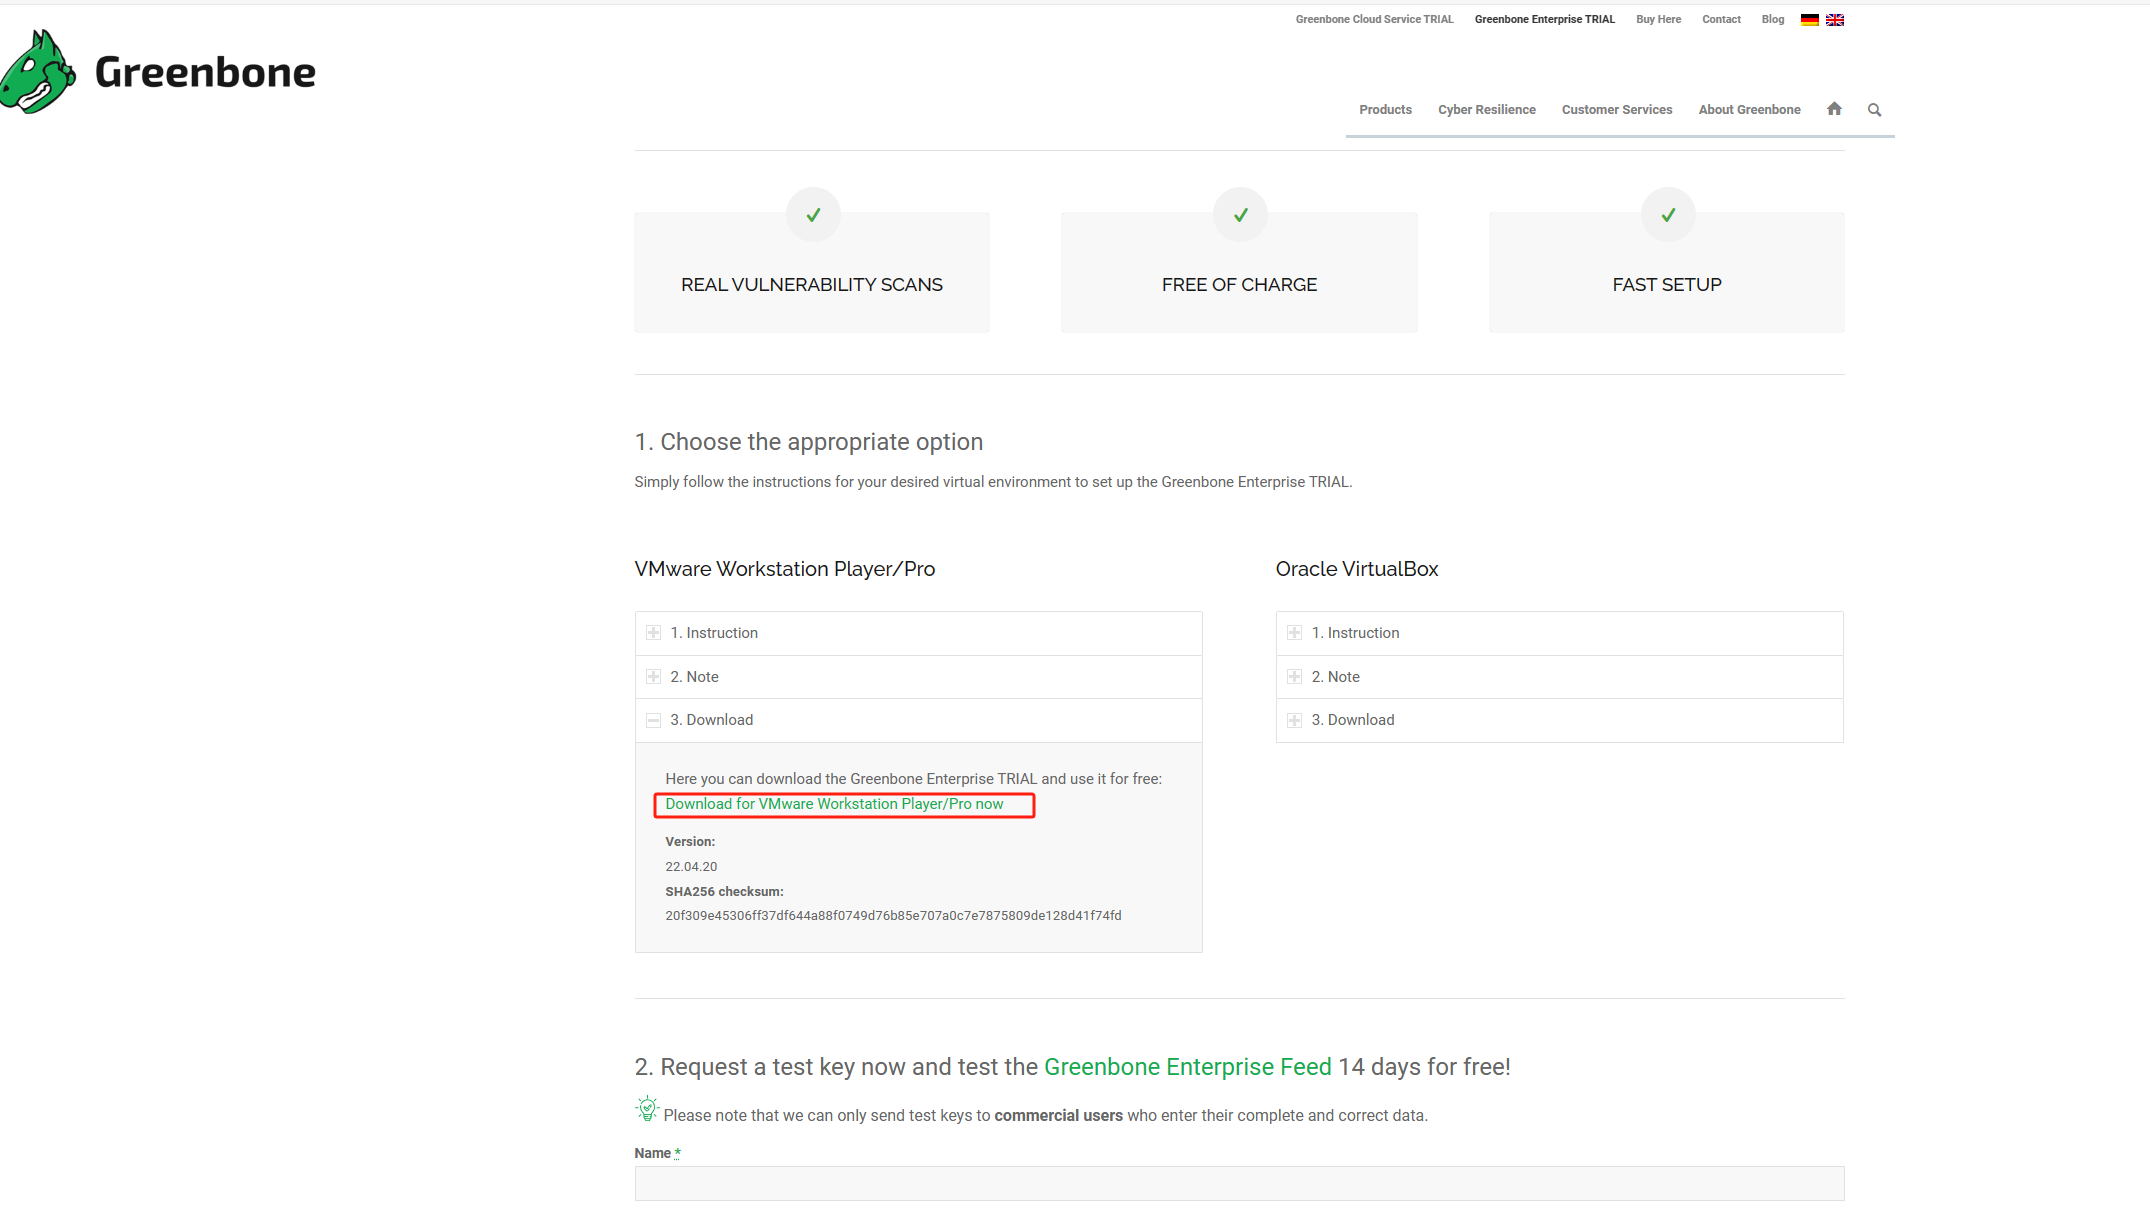Screen dimensions: 2150x1213
Task: Click the Name input field
Action: pos(1239,1183)
